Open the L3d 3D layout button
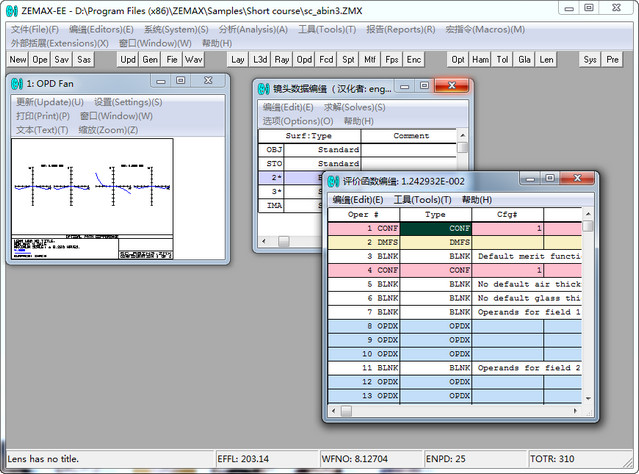The height and width of the screenshot is (474, 639). click(x=260, y=60)
